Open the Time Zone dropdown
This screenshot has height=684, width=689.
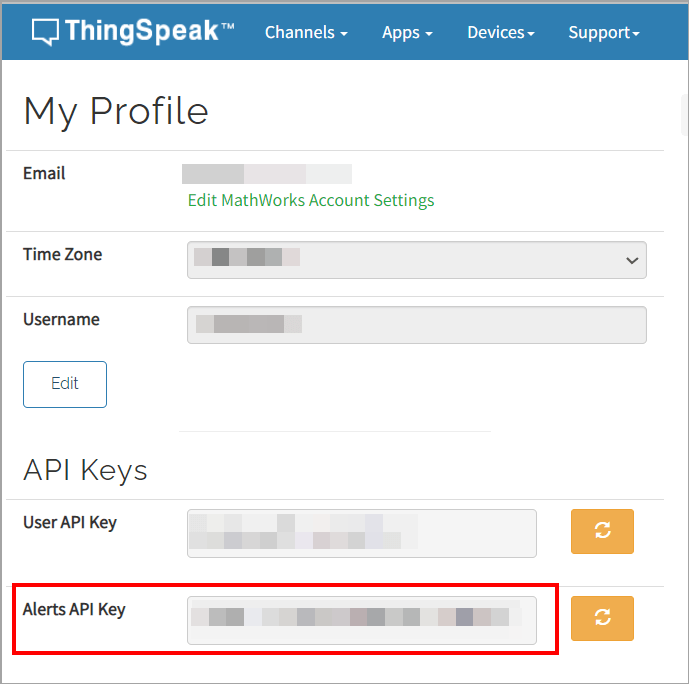click(x=416, y=259)
